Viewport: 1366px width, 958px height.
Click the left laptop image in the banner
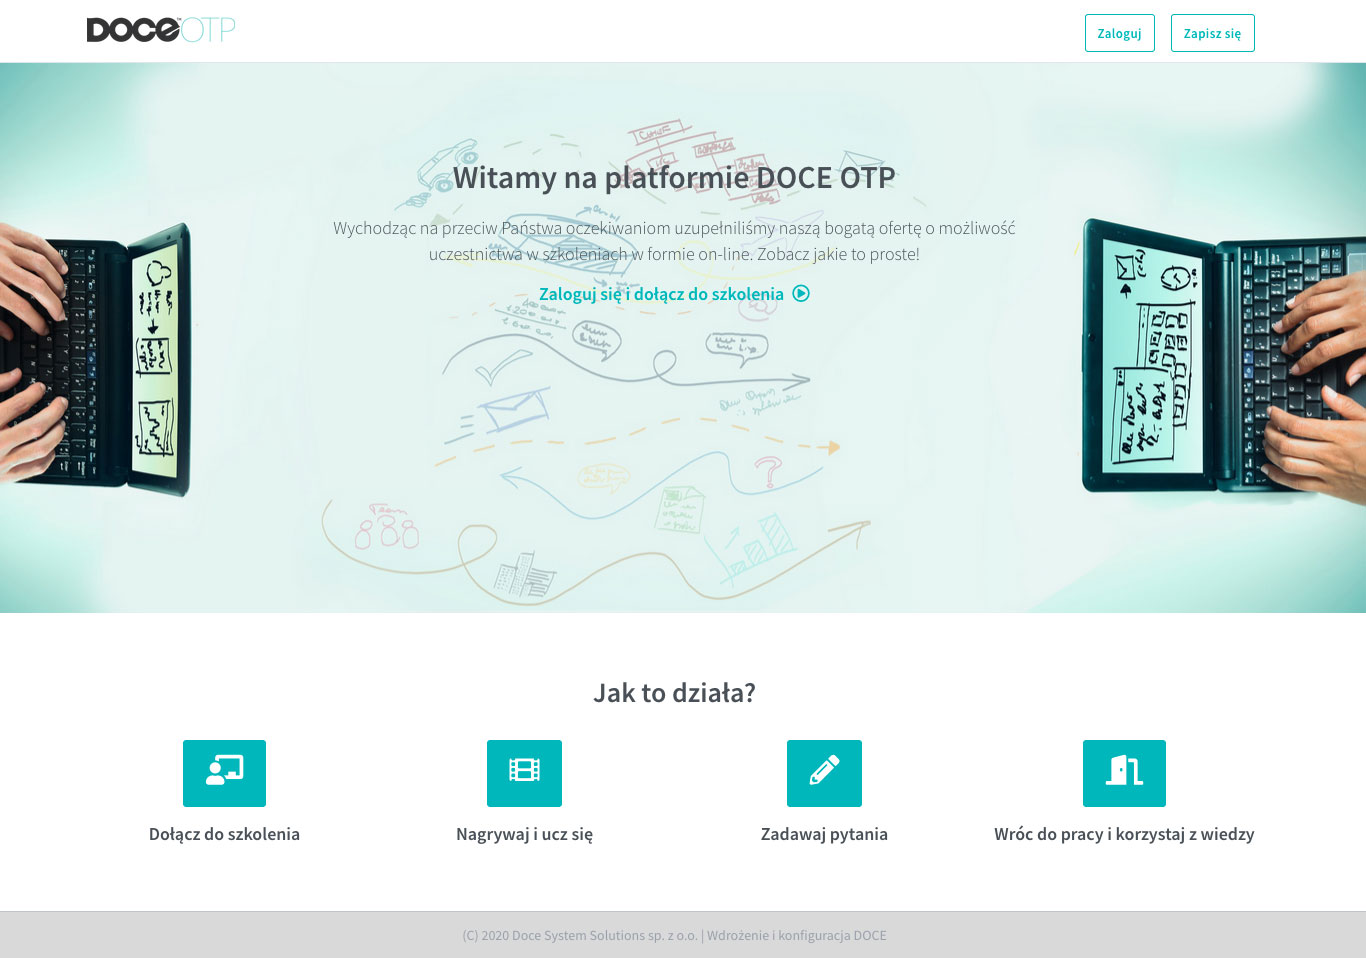[x=100, y=360]
